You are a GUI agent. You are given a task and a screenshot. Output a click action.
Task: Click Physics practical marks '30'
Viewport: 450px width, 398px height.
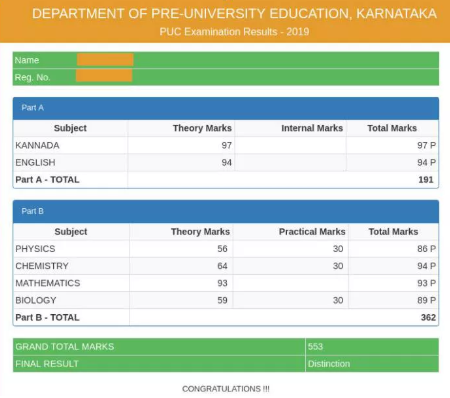338,249
